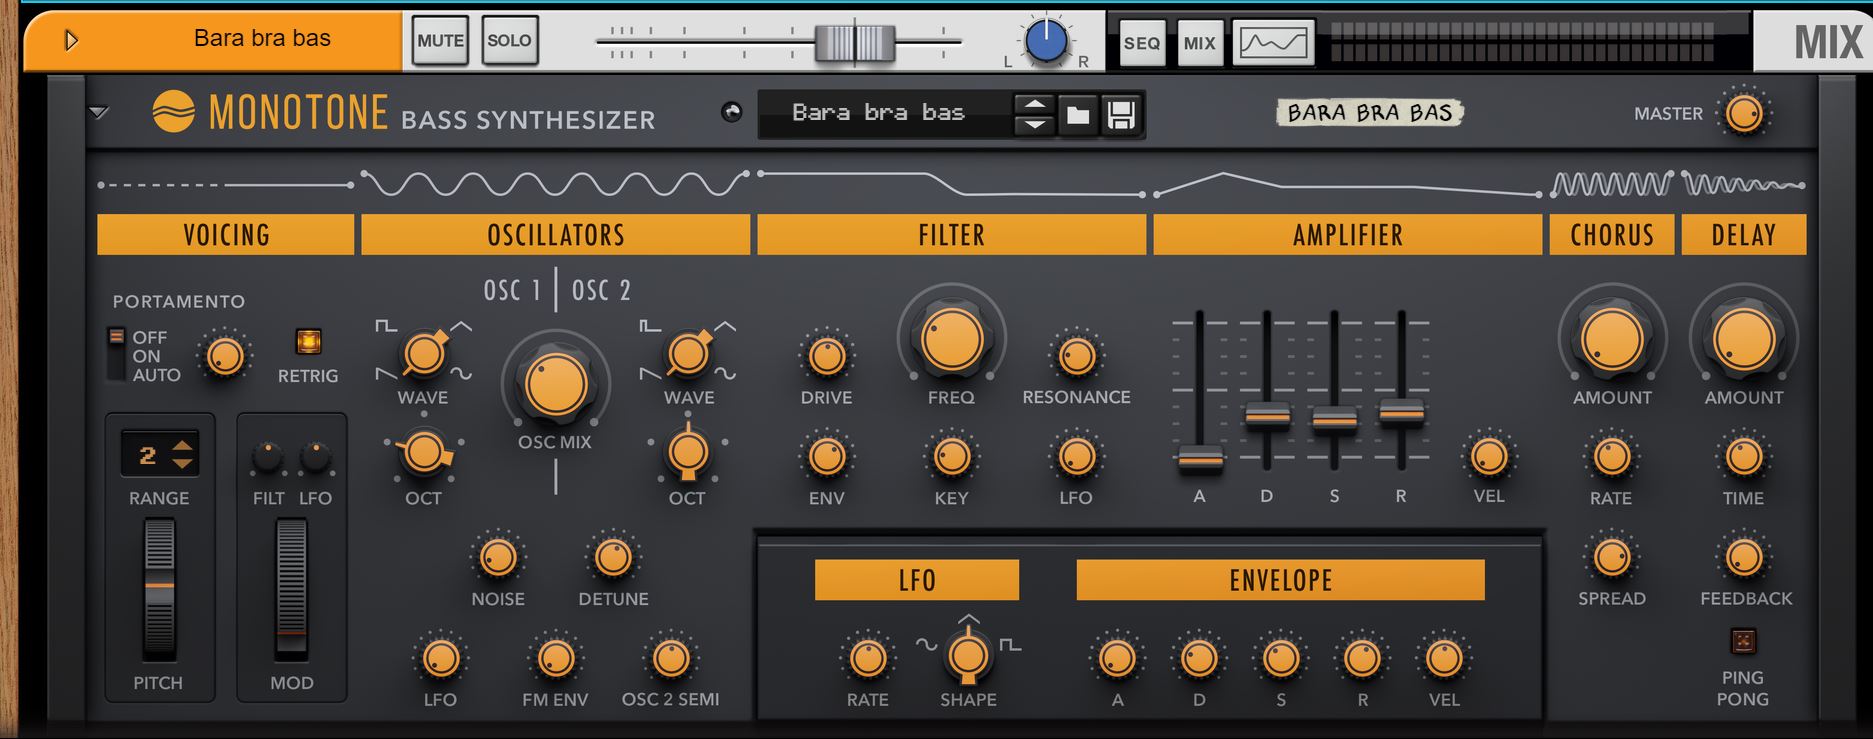Click the LFO section header
The image size is (1873, 739).
pyautogui.click(x=917, y=580)
